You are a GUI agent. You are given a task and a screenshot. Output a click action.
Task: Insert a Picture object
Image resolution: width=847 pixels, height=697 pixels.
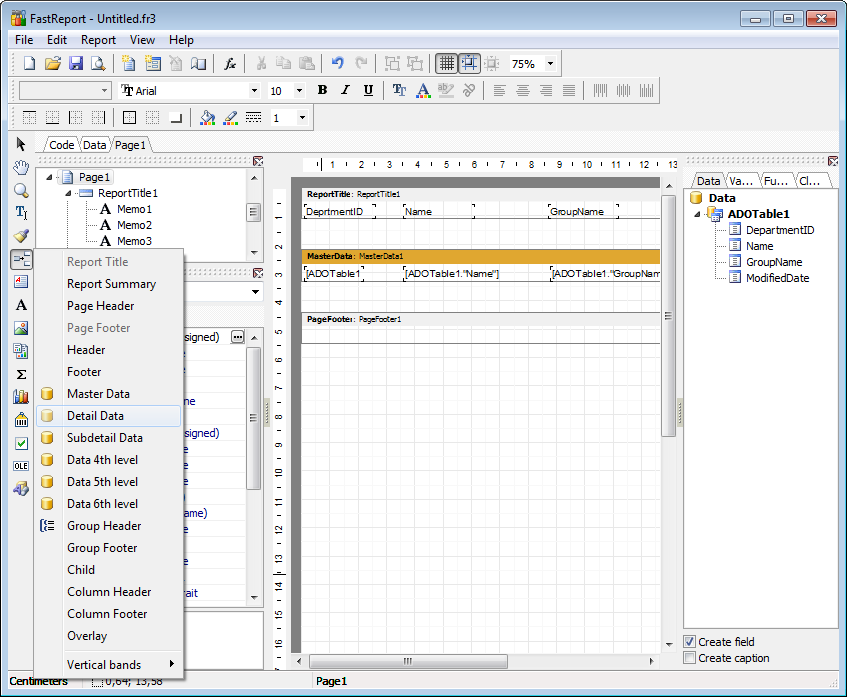[21, 328]
